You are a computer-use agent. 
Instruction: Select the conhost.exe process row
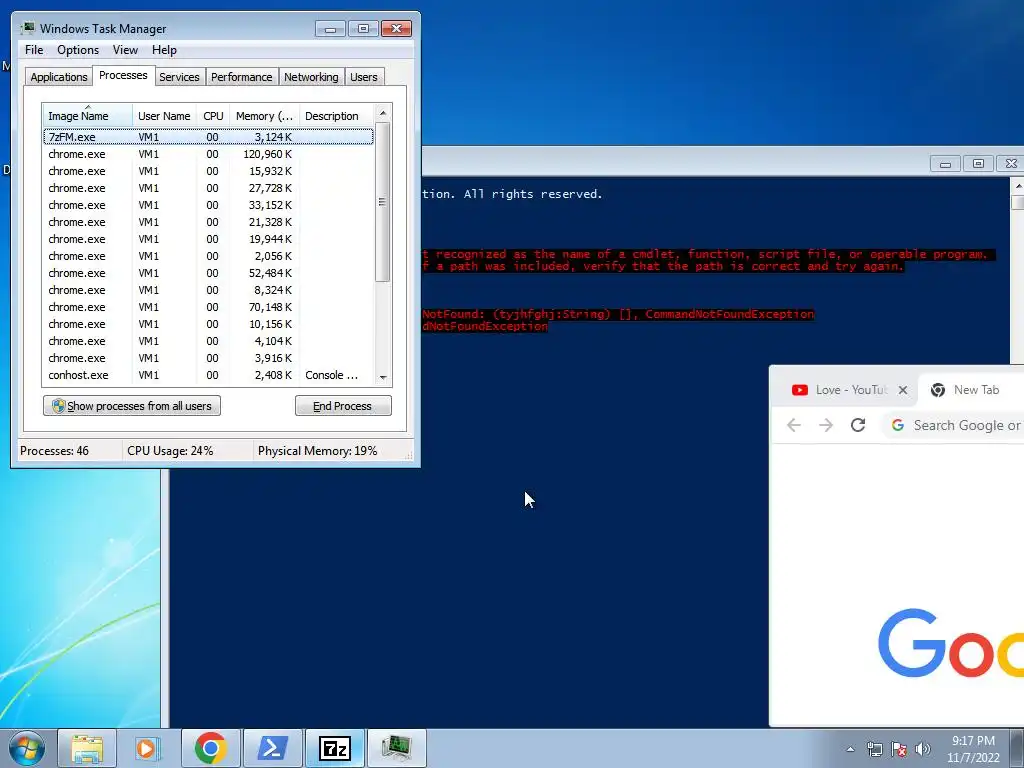coord(208,375)
